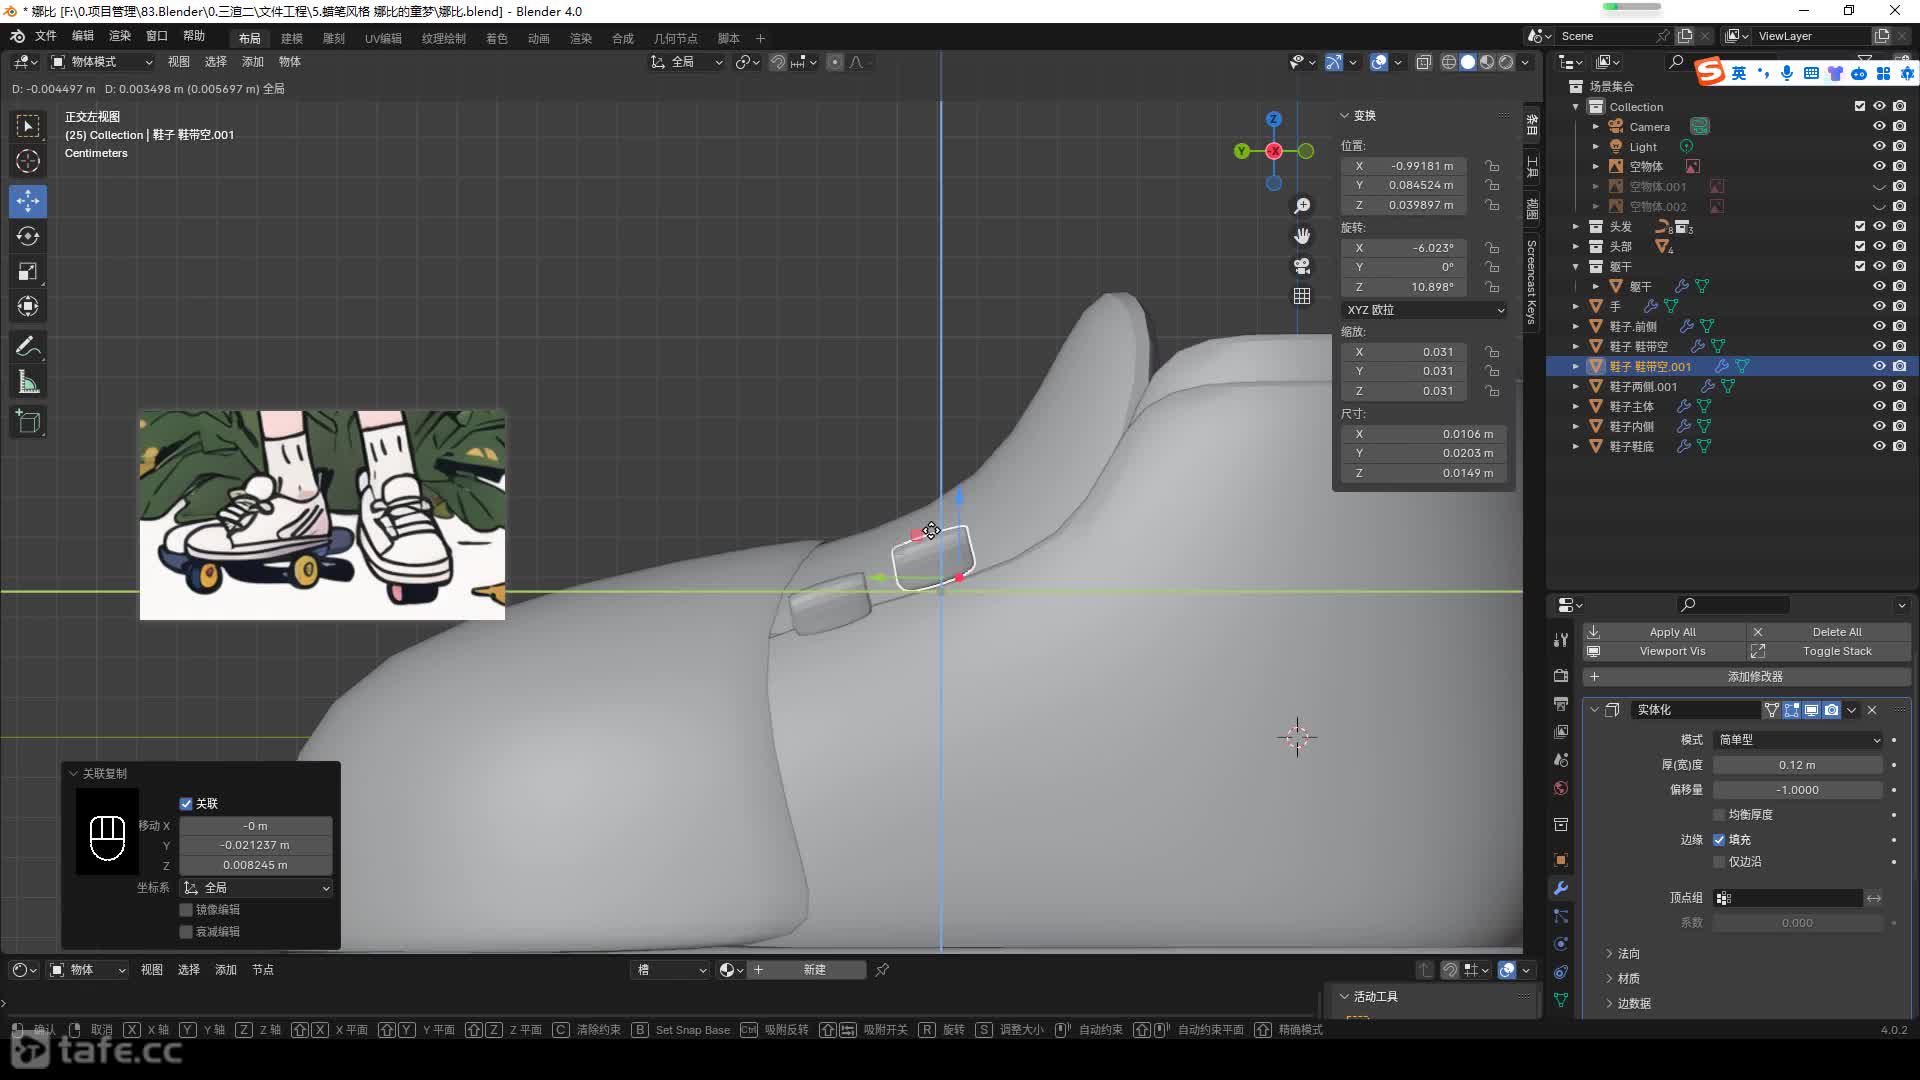The width and height of the screenshot is (1920, 1080).
Task: Activate the Rotate tool
Action: click(28, 236)
